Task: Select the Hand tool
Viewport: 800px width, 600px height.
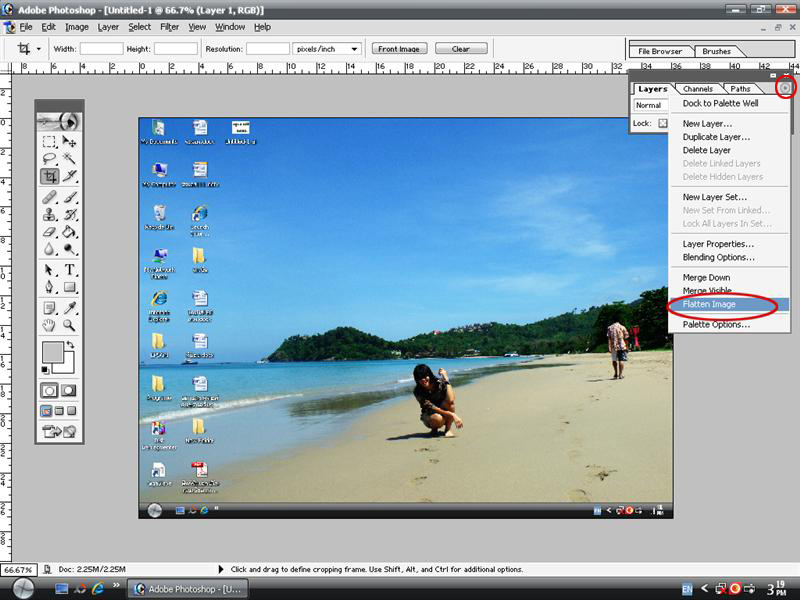Action: click(x=49, y=325)
